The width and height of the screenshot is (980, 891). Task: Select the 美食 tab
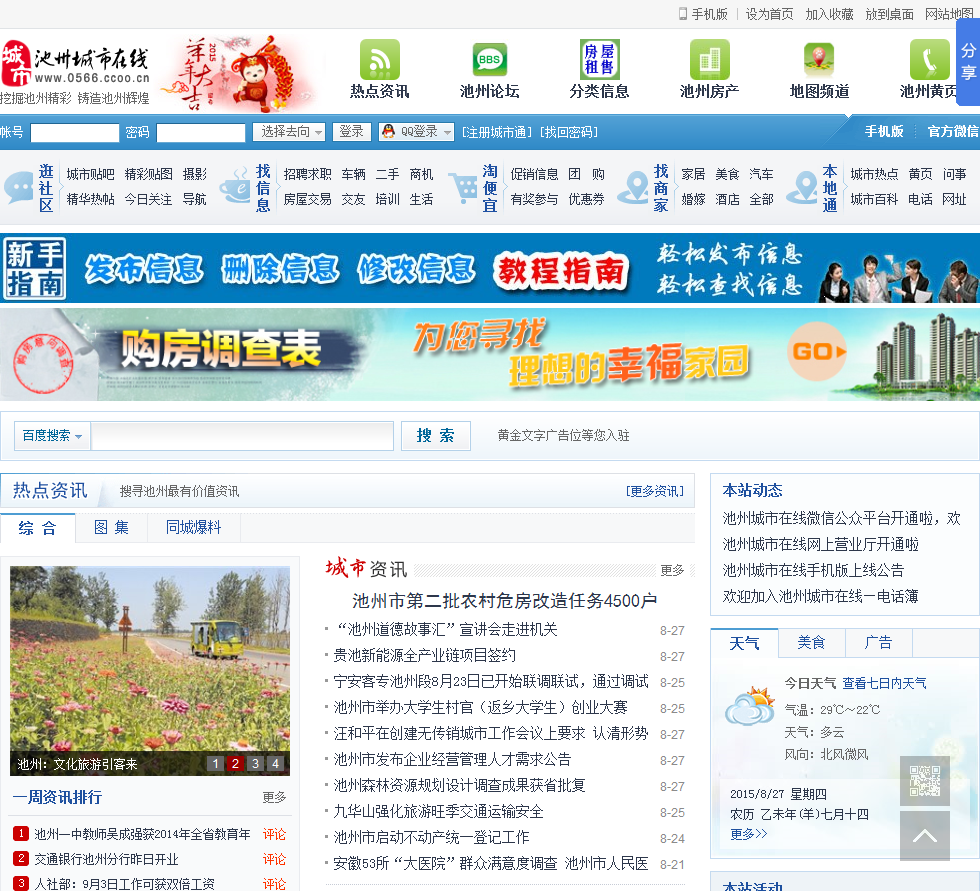[811, 643]
